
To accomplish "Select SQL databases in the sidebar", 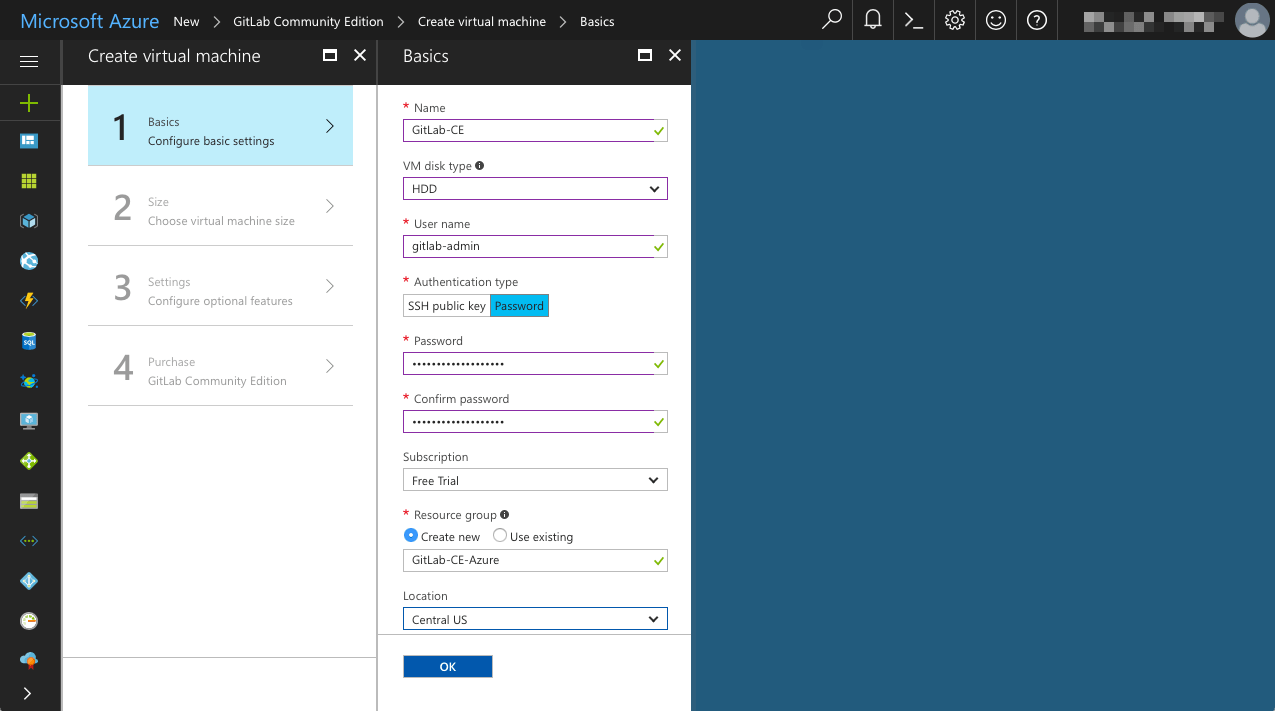I will (x=29, y=340).
